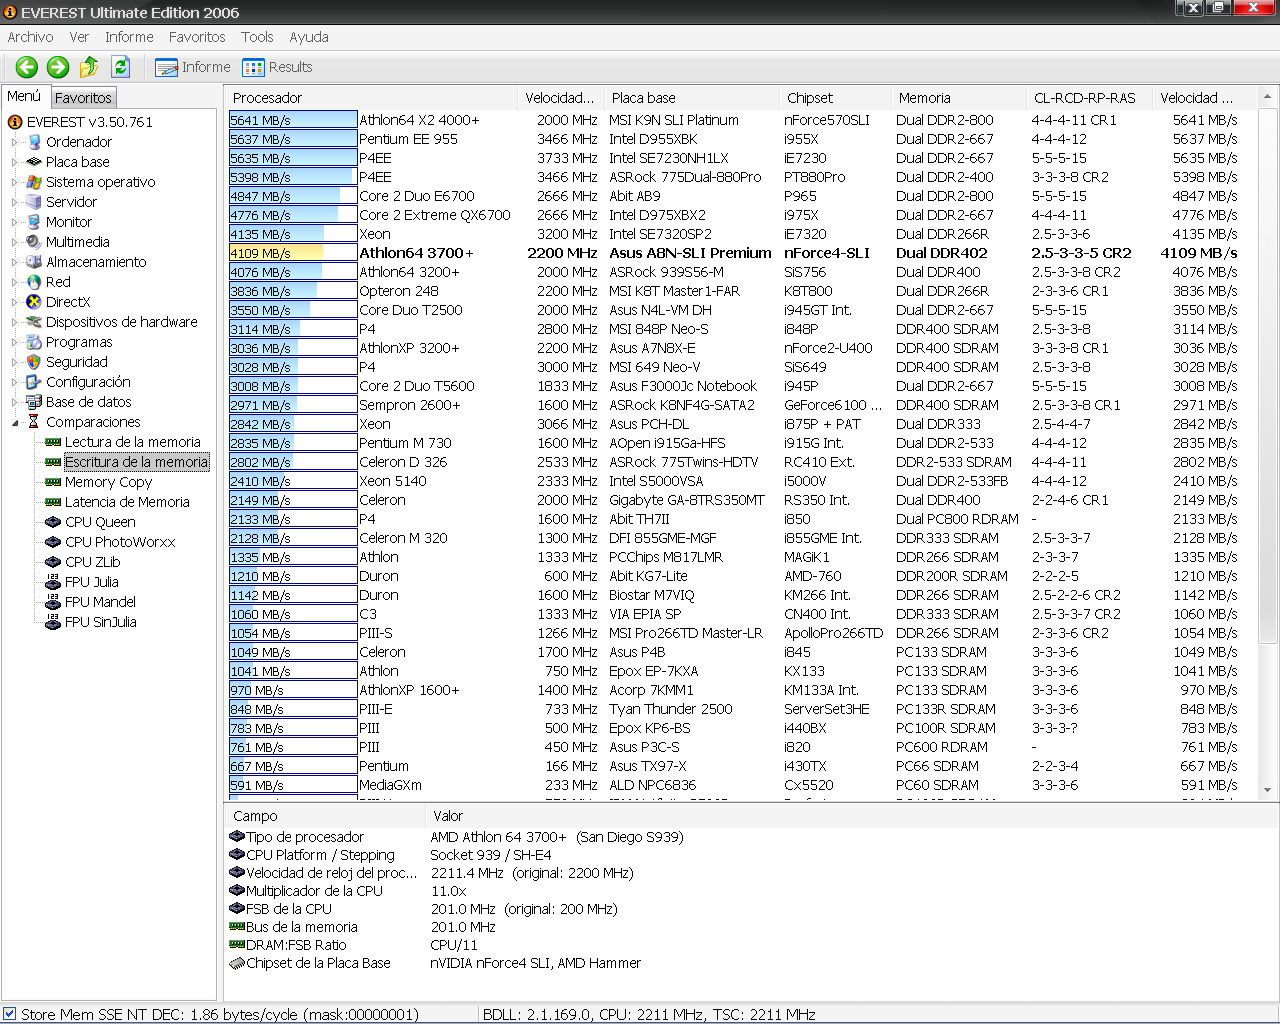Select CPU PhotoWorxx benchmark

click(120, 542)
